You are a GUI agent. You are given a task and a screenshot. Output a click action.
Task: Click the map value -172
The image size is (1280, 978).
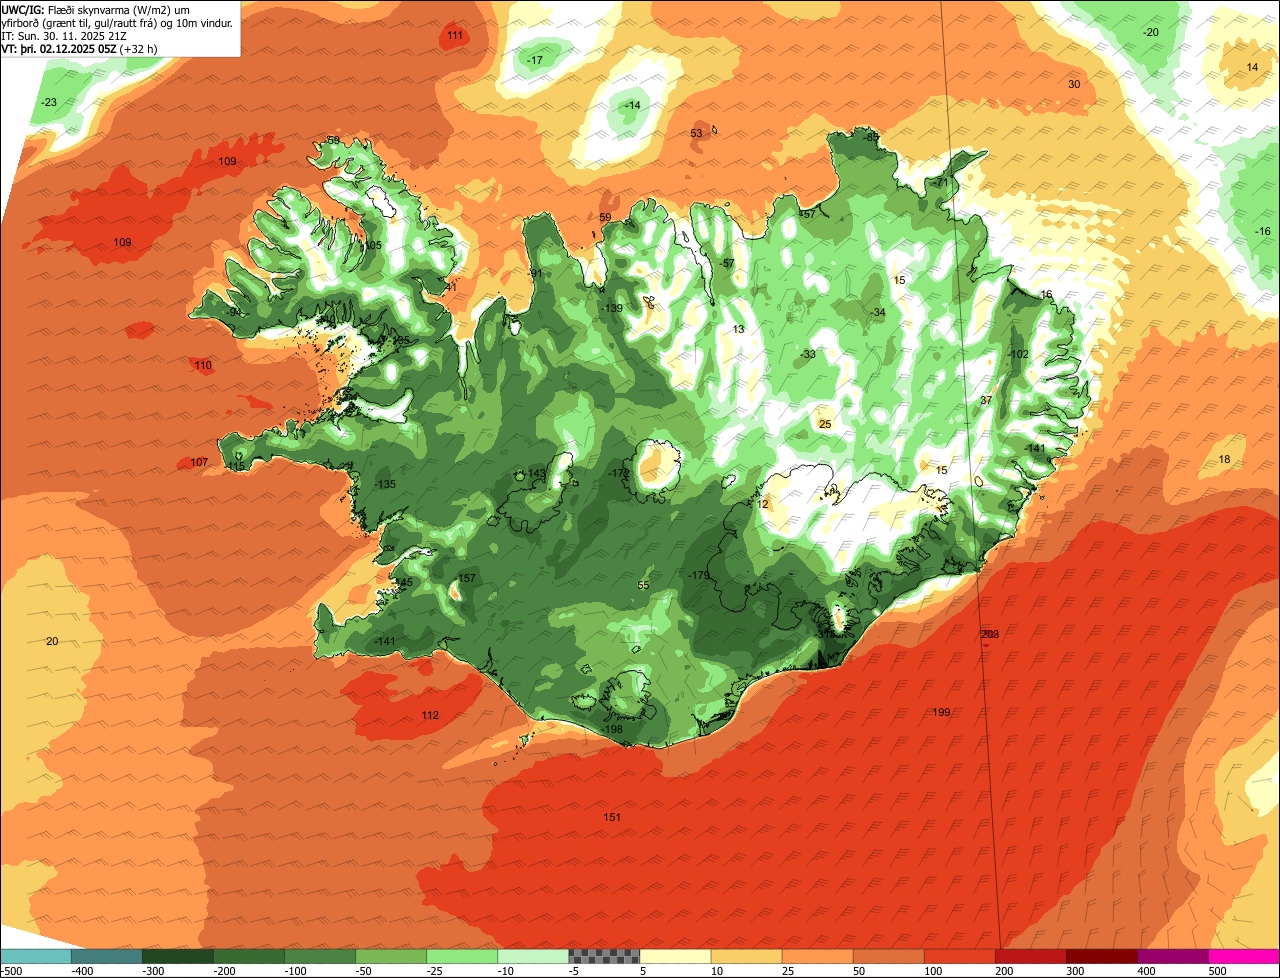pos(619,473)
